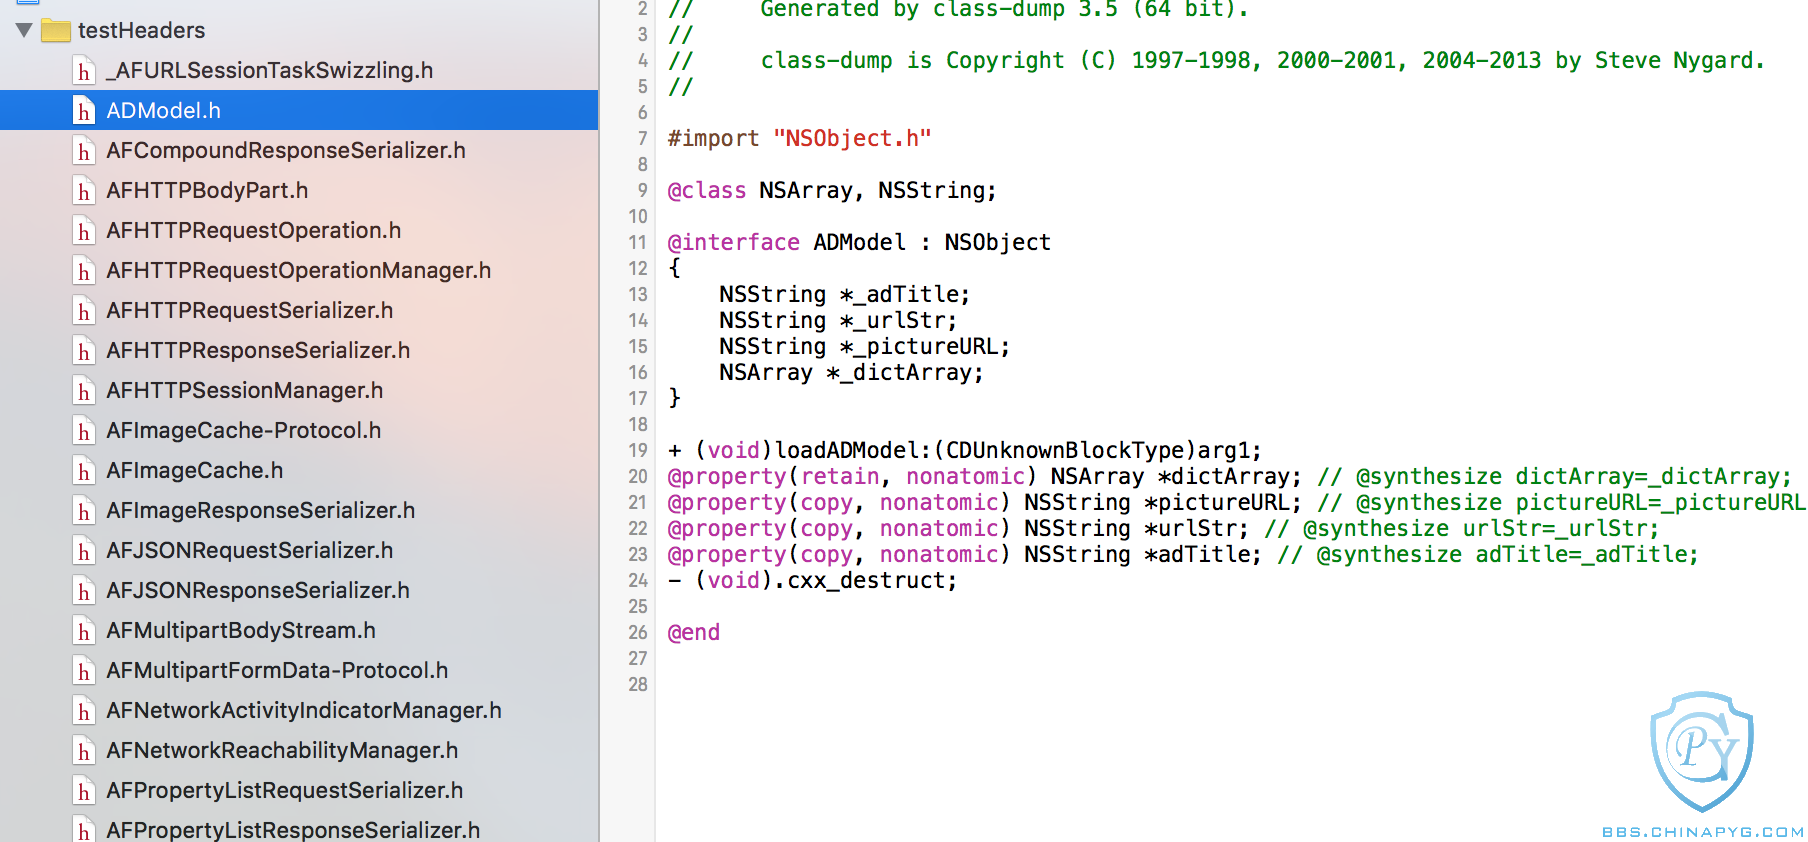Click header icon of AFHTTPRequestSerializer.h
1808x842 pixels.
click(x=84, y=311)
